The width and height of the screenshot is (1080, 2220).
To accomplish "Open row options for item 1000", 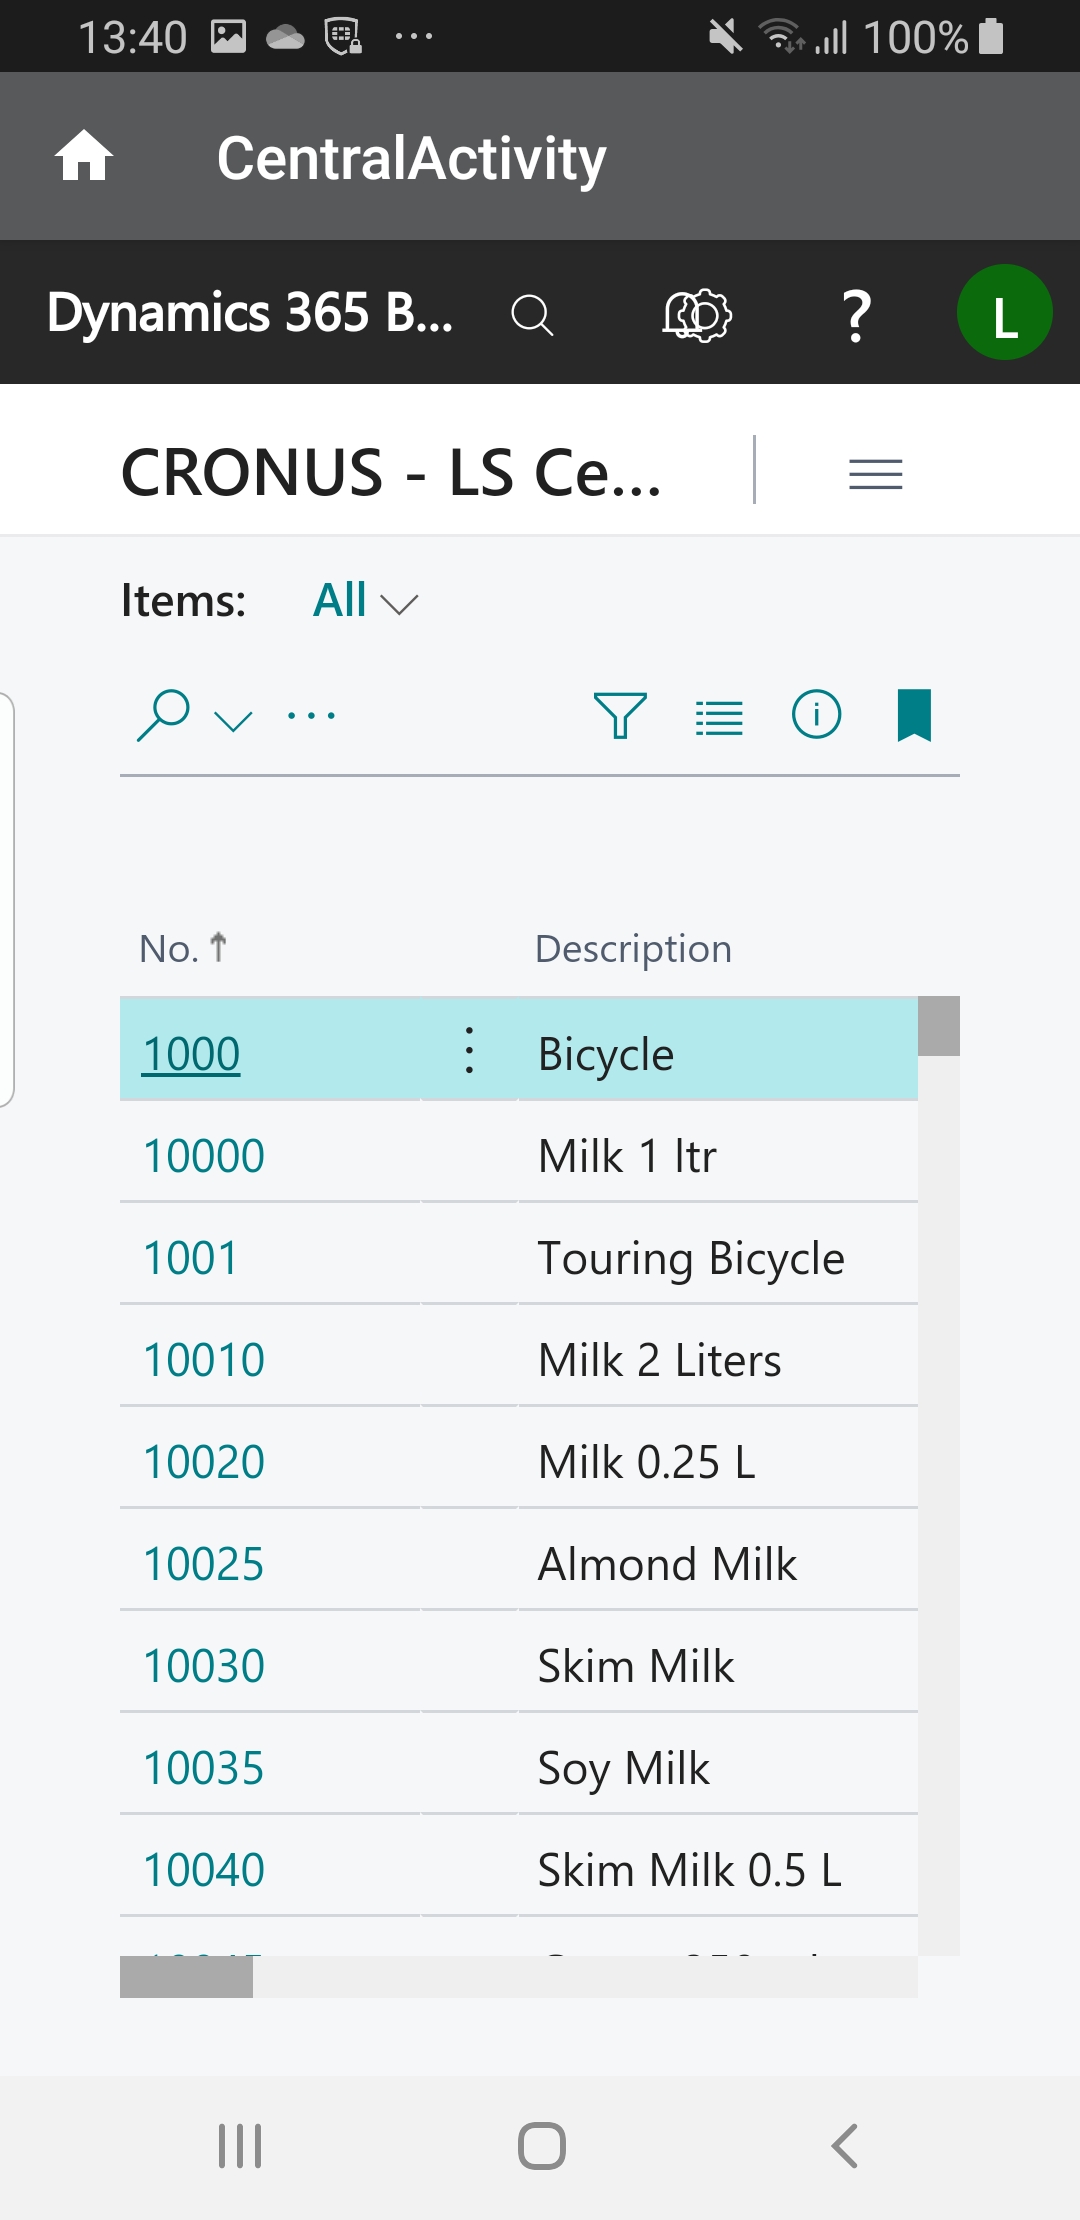I will (469, 1051).
